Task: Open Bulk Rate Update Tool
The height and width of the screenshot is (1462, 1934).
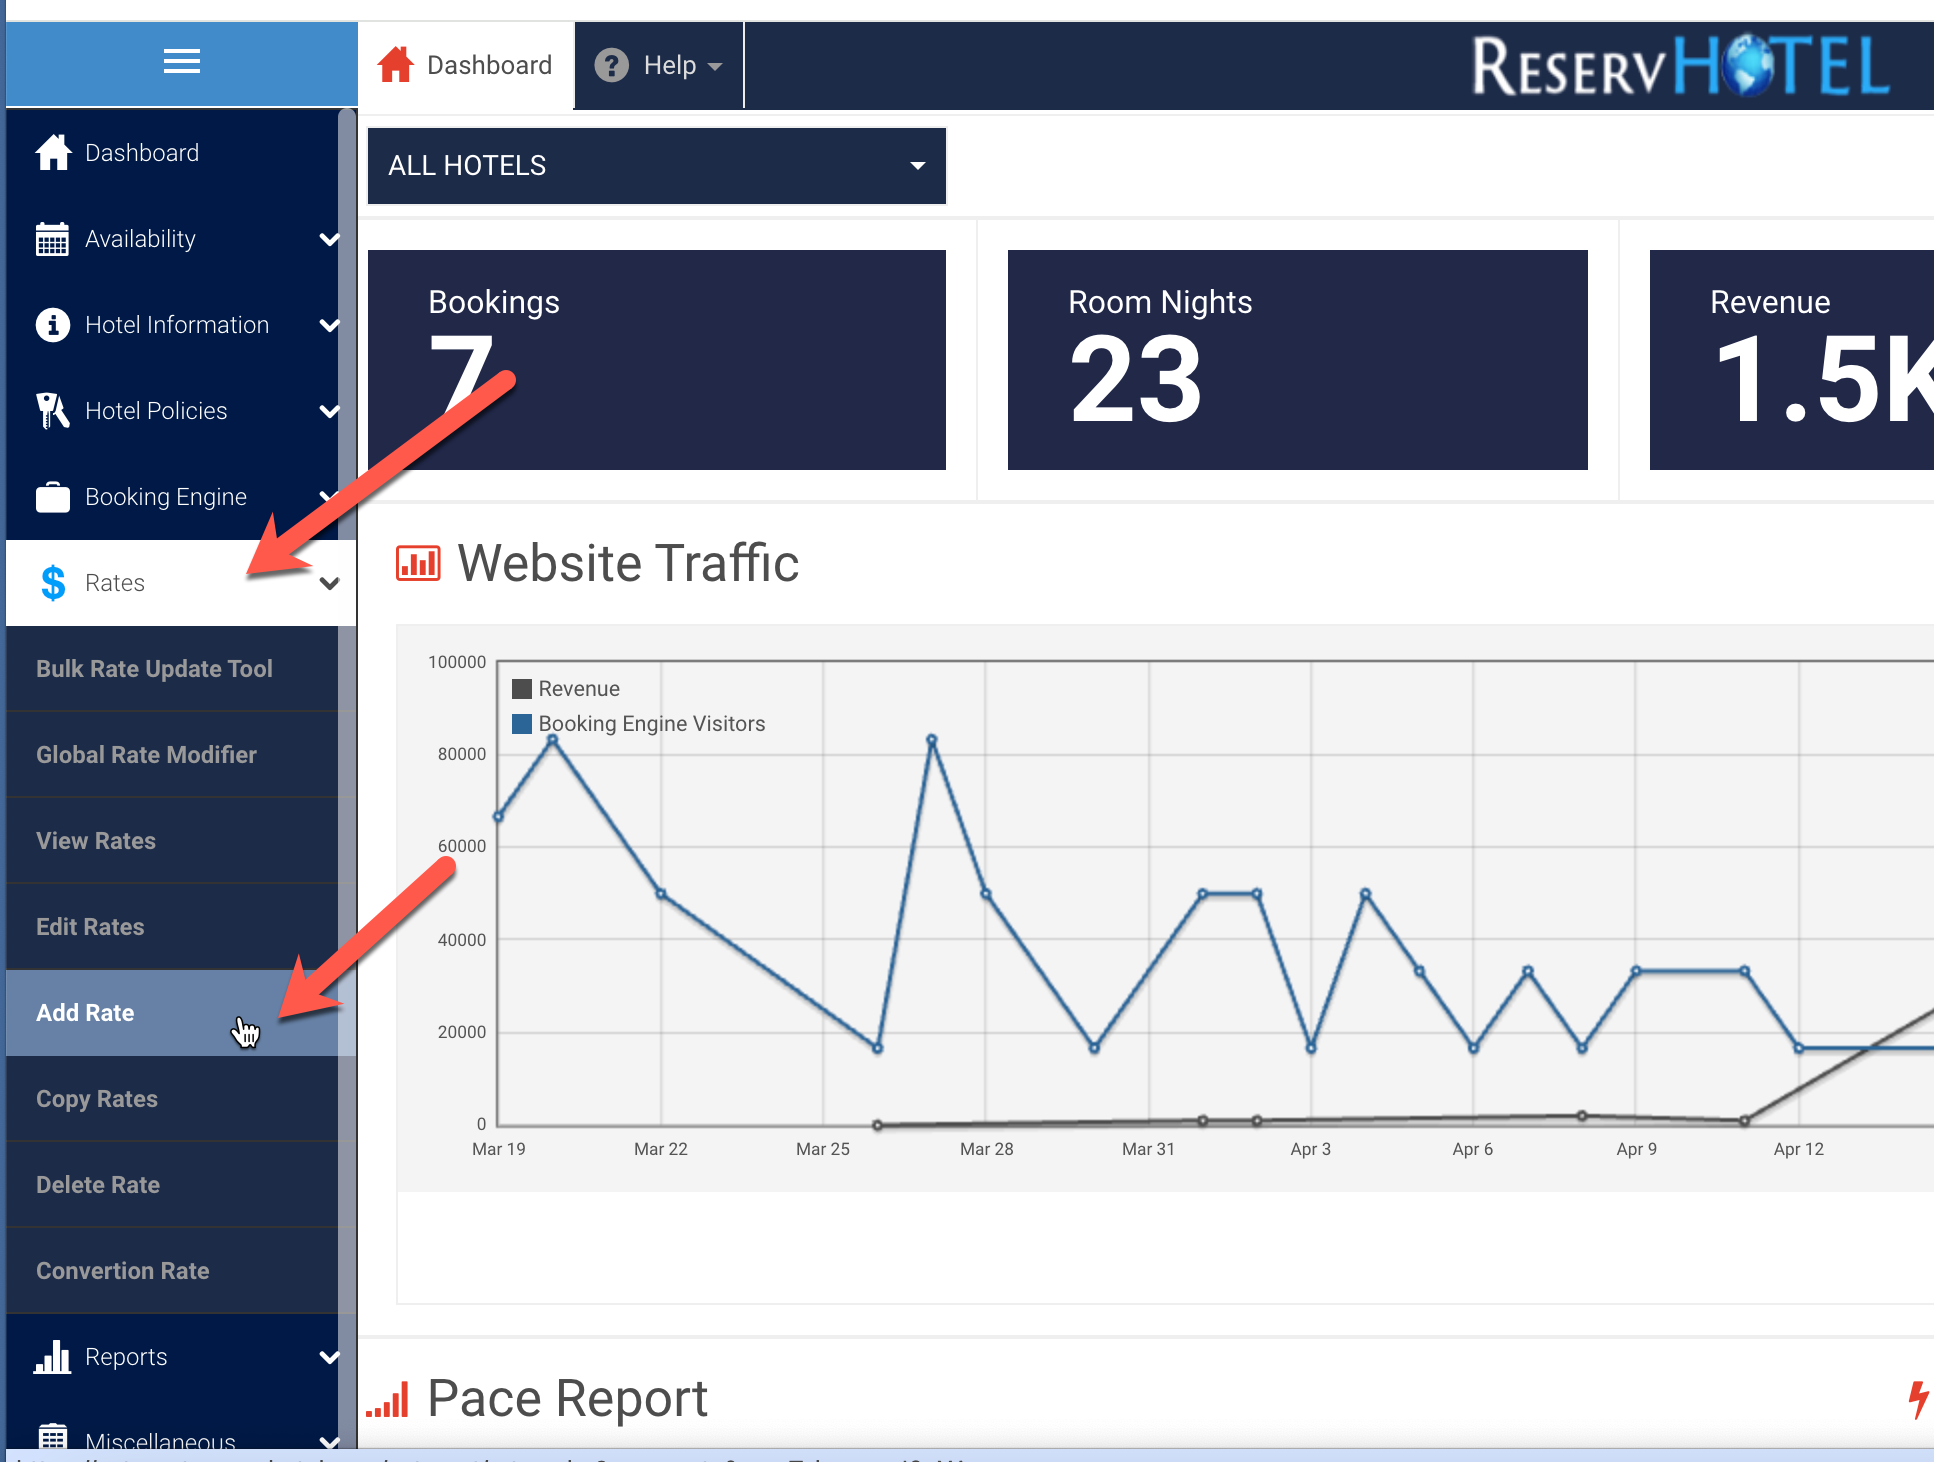Action: 154,669
